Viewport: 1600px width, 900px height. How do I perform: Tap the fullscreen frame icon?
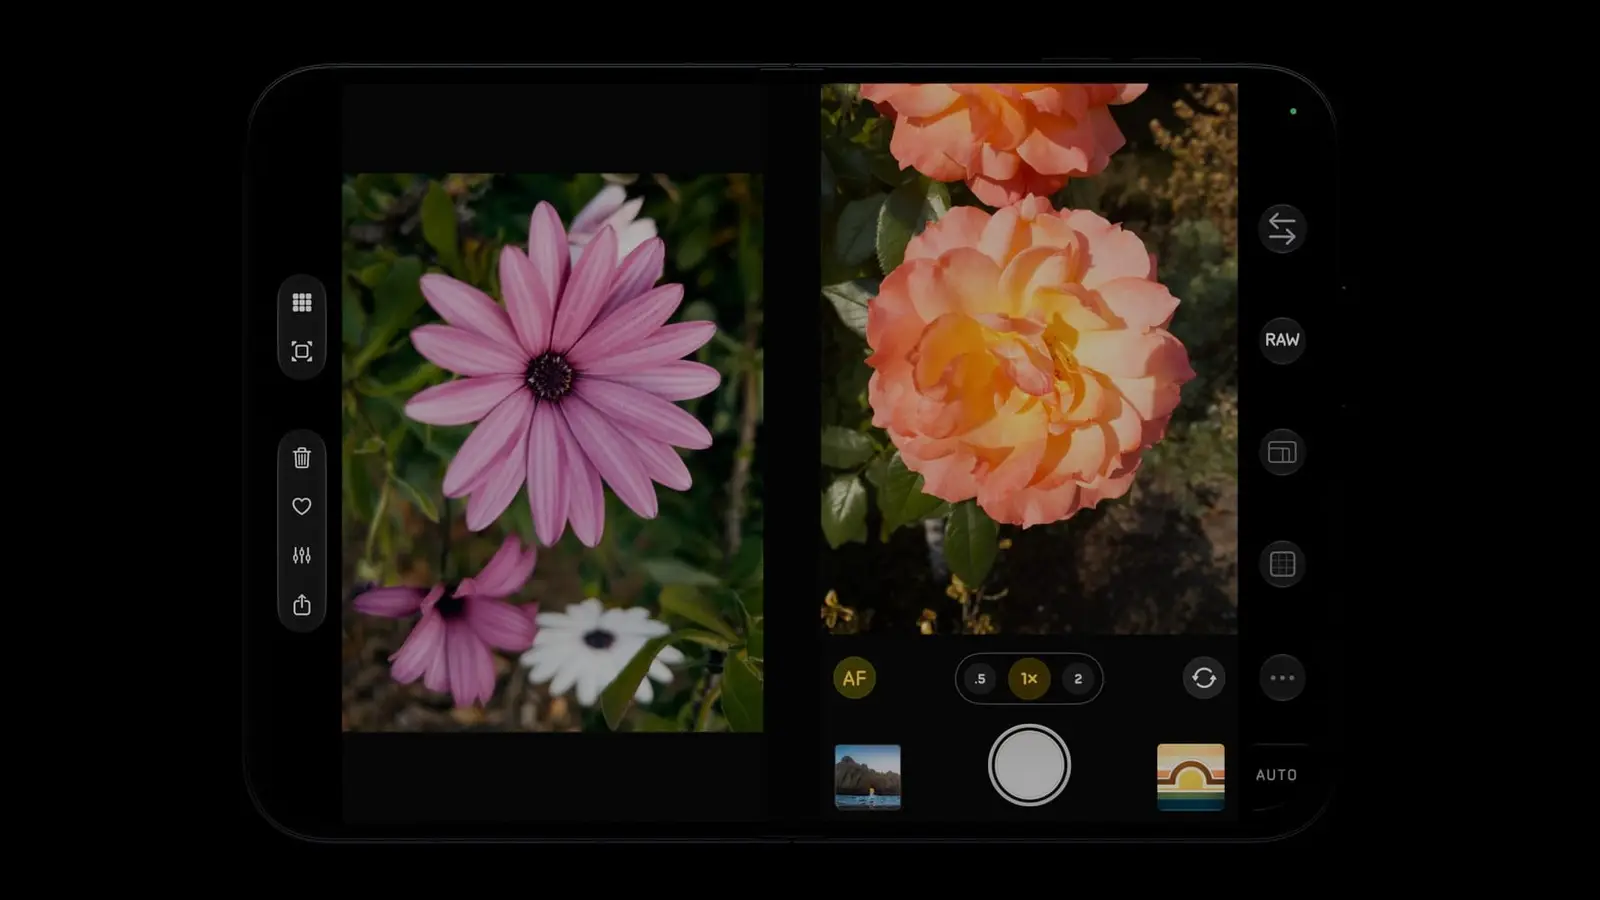point(301,351)
